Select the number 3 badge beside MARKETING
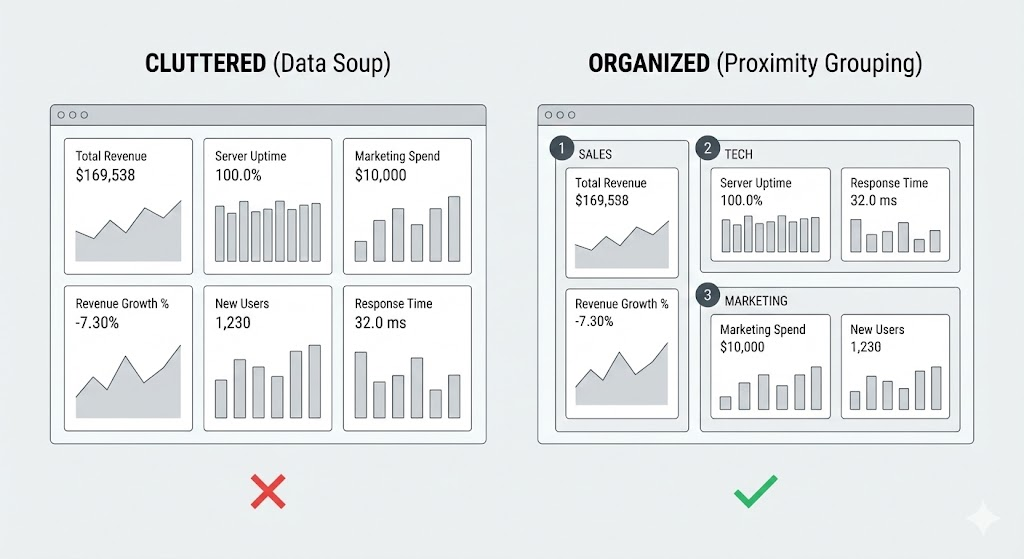1024x559 pixels. point(708,296)
